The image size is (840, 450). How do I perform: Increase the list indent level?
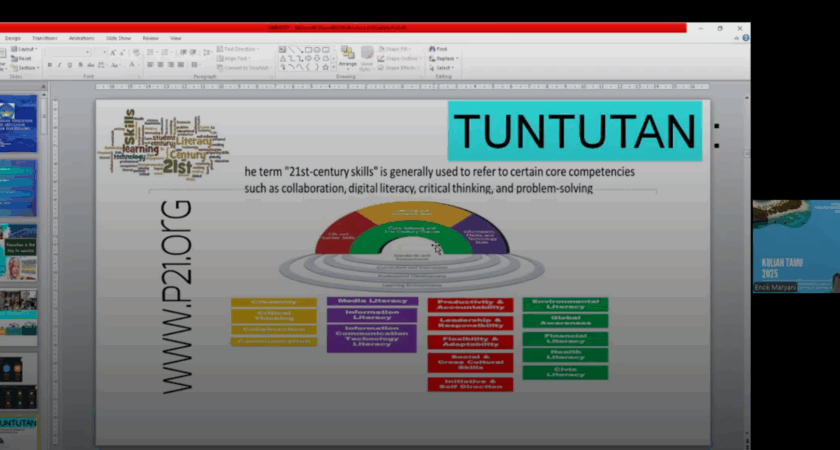tap(193, 52)
